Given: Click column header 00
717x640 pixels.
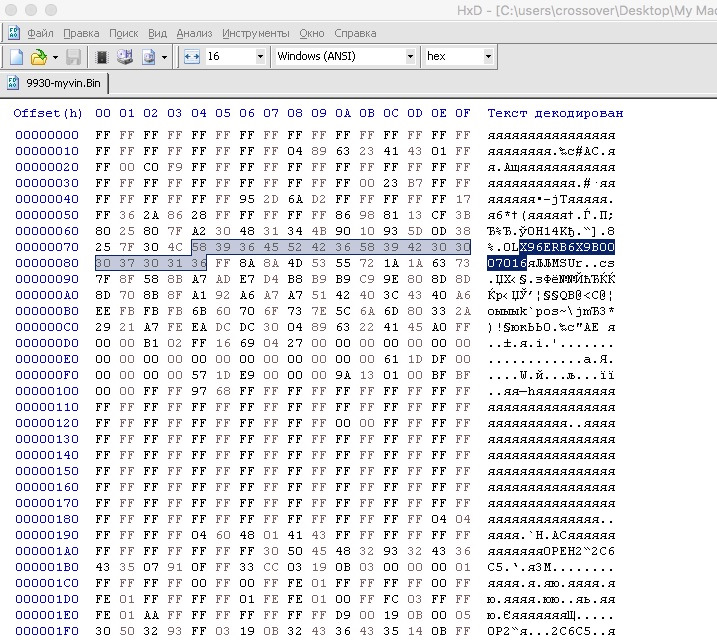Looking at the screenshot, I should click(103, 113).
